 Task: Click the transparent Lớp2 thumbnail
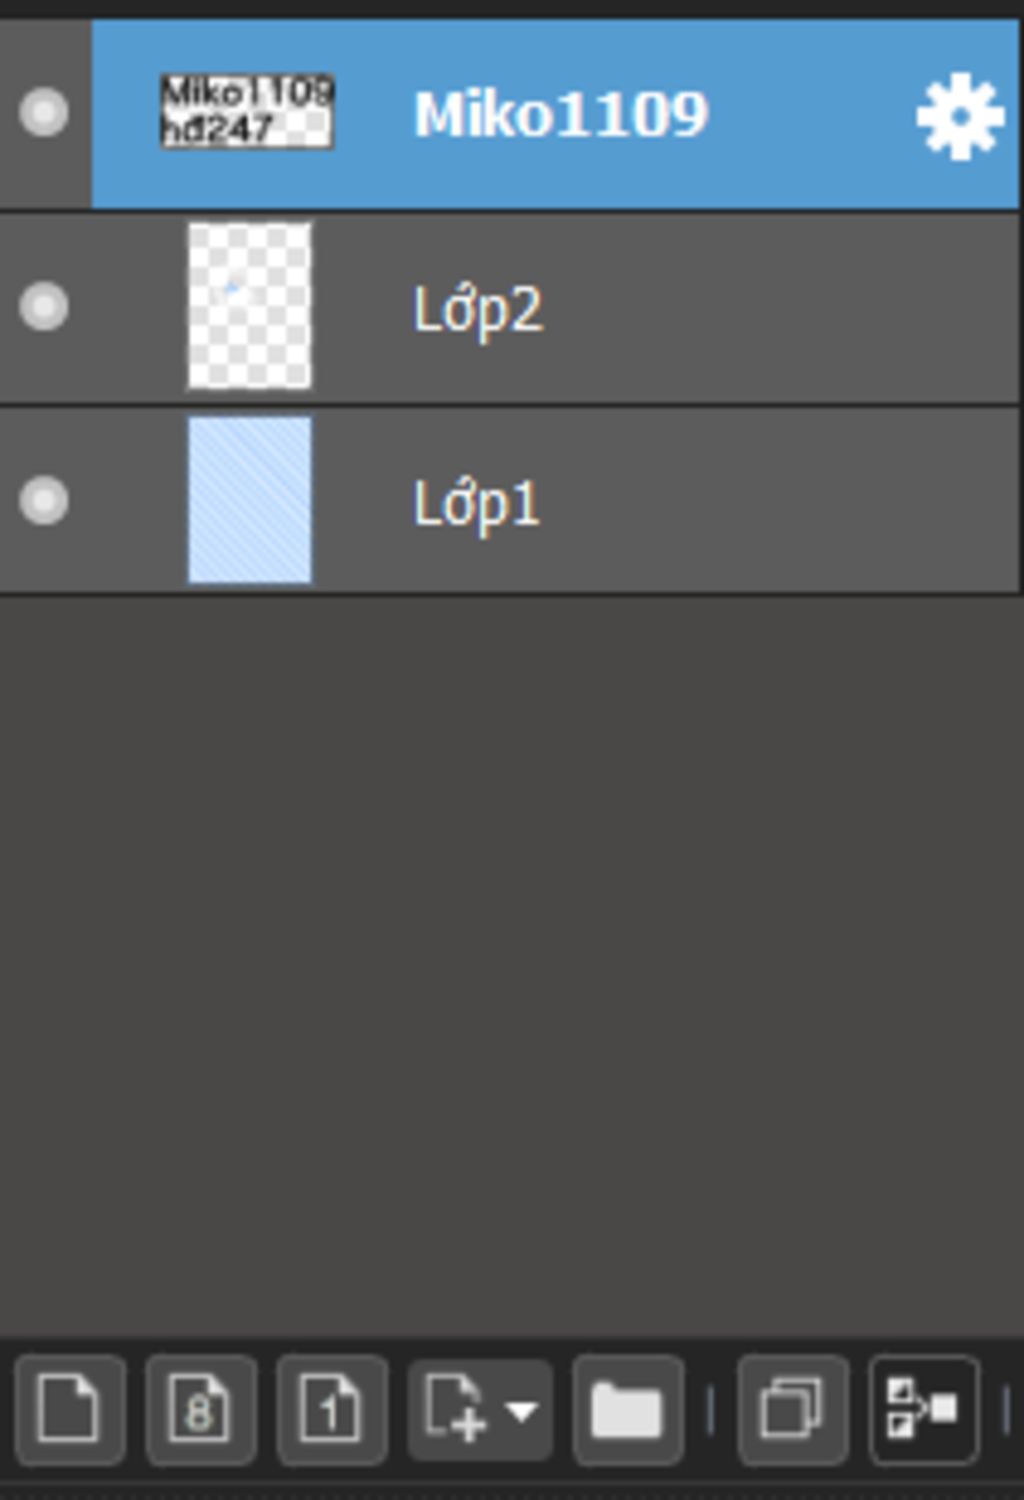point(250,306)
